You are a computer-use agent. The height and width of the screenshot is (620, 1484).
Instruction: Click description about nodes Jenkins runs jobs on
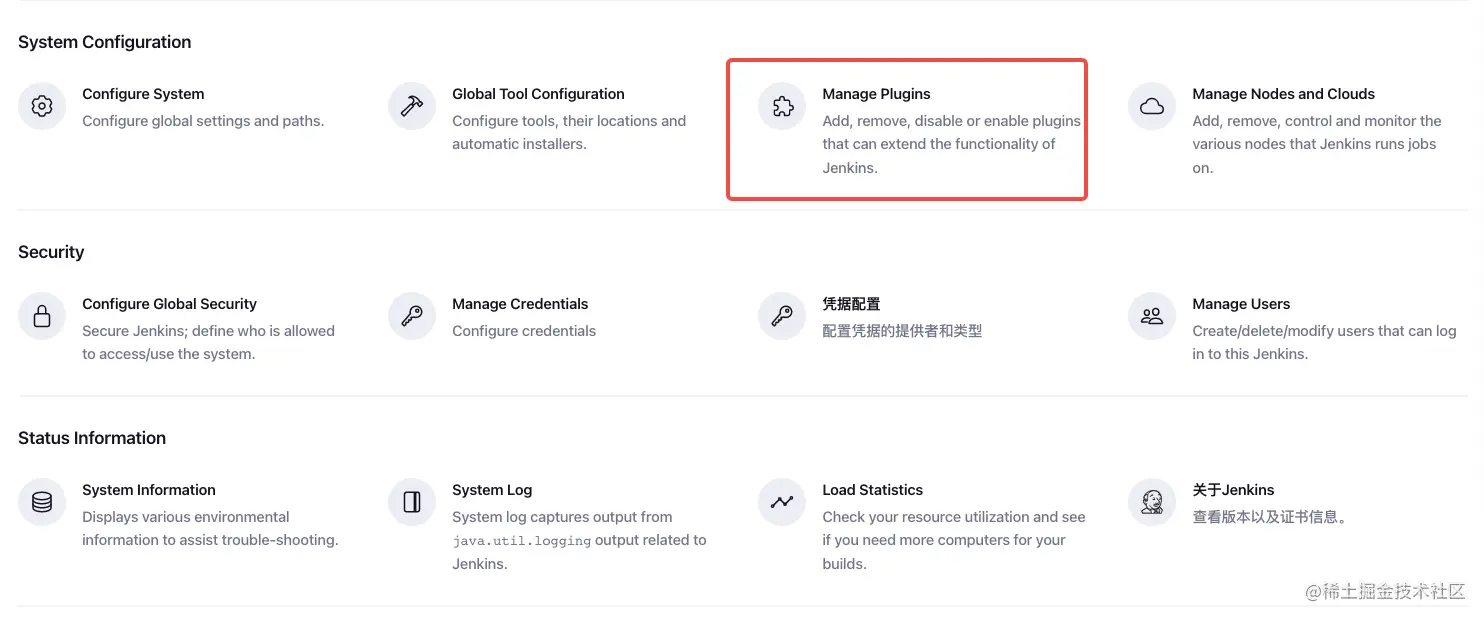pyautogui.click(x=1317, y=144)
